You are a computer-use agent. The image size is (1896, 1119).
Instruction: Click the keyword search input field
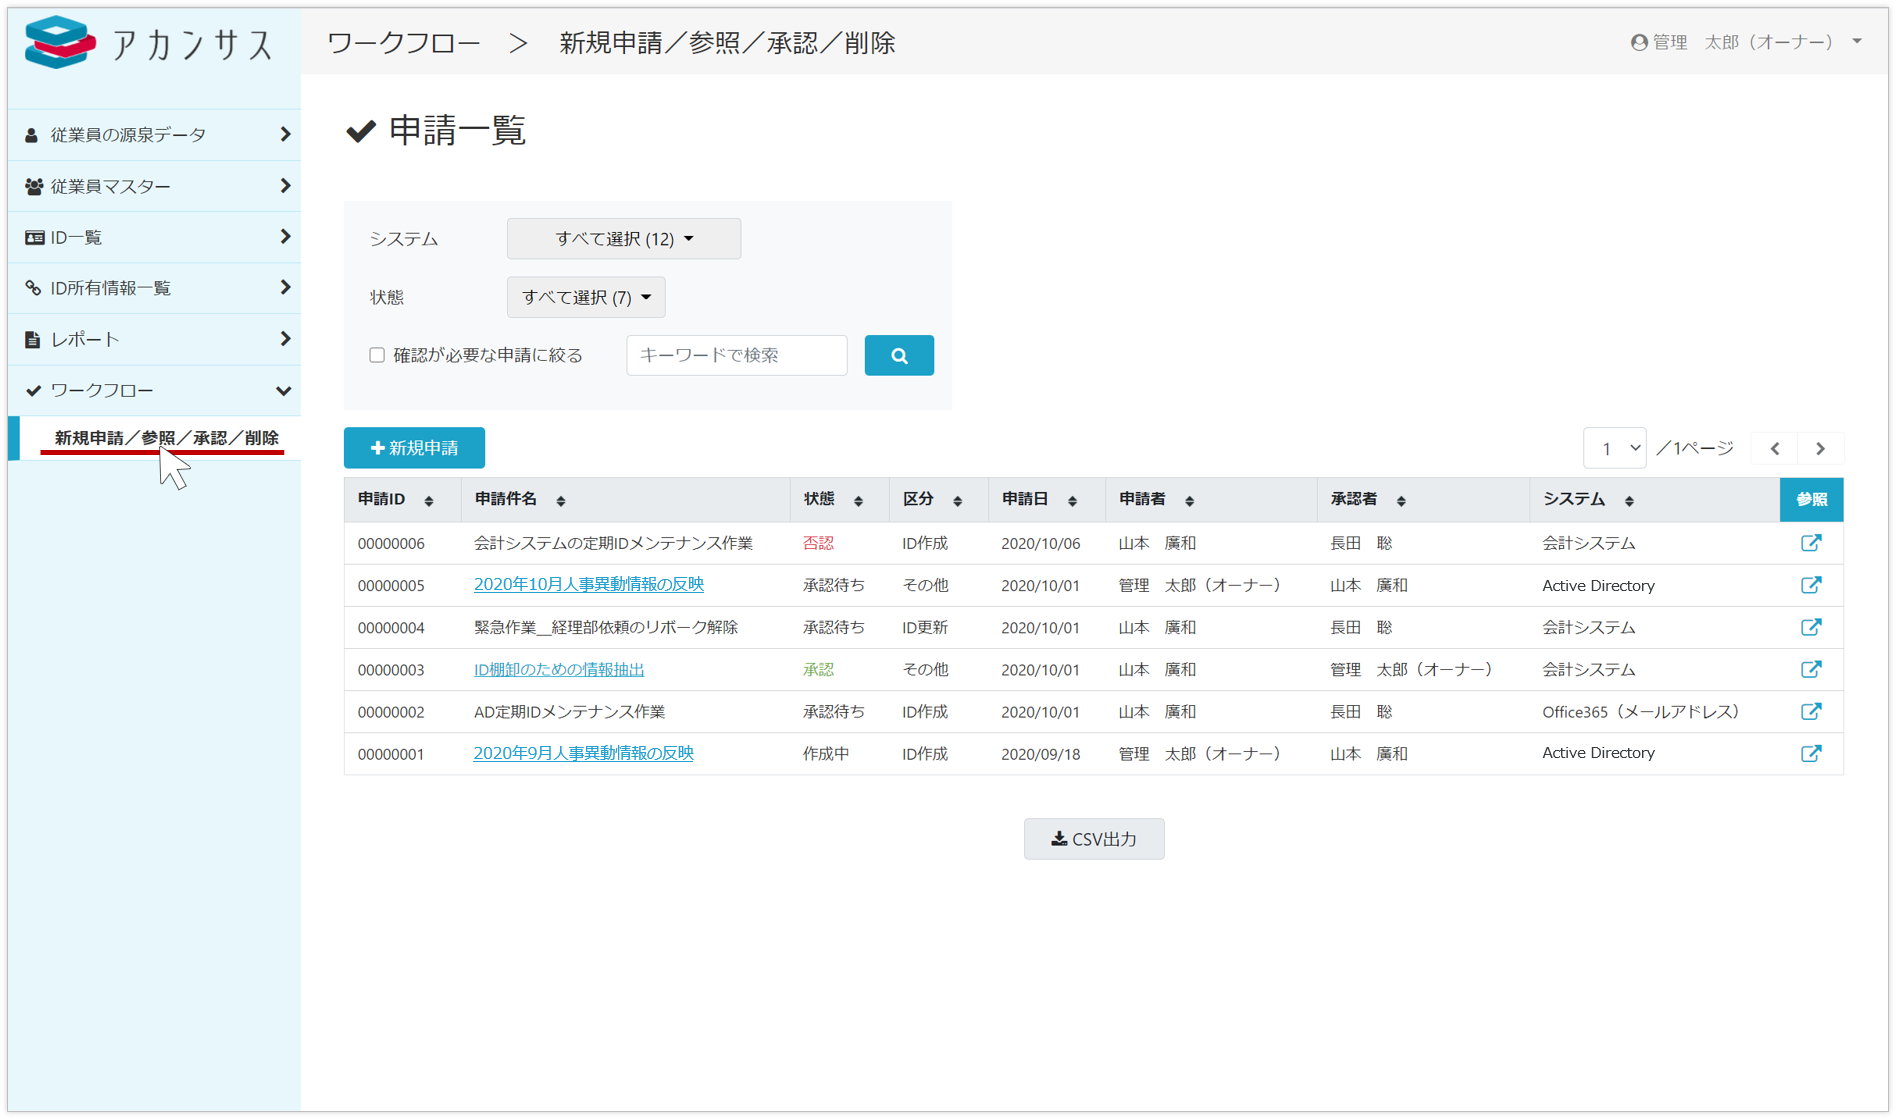pos(736,355)
